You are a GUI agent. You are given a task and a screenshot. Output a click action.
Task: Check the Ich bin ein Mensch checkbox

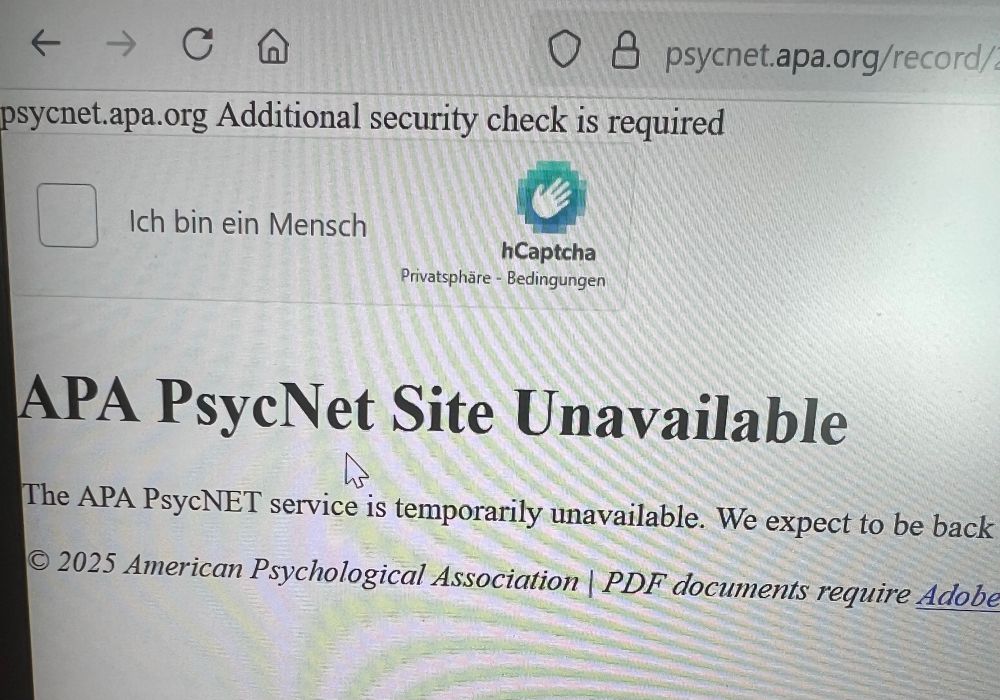[68, 215]
